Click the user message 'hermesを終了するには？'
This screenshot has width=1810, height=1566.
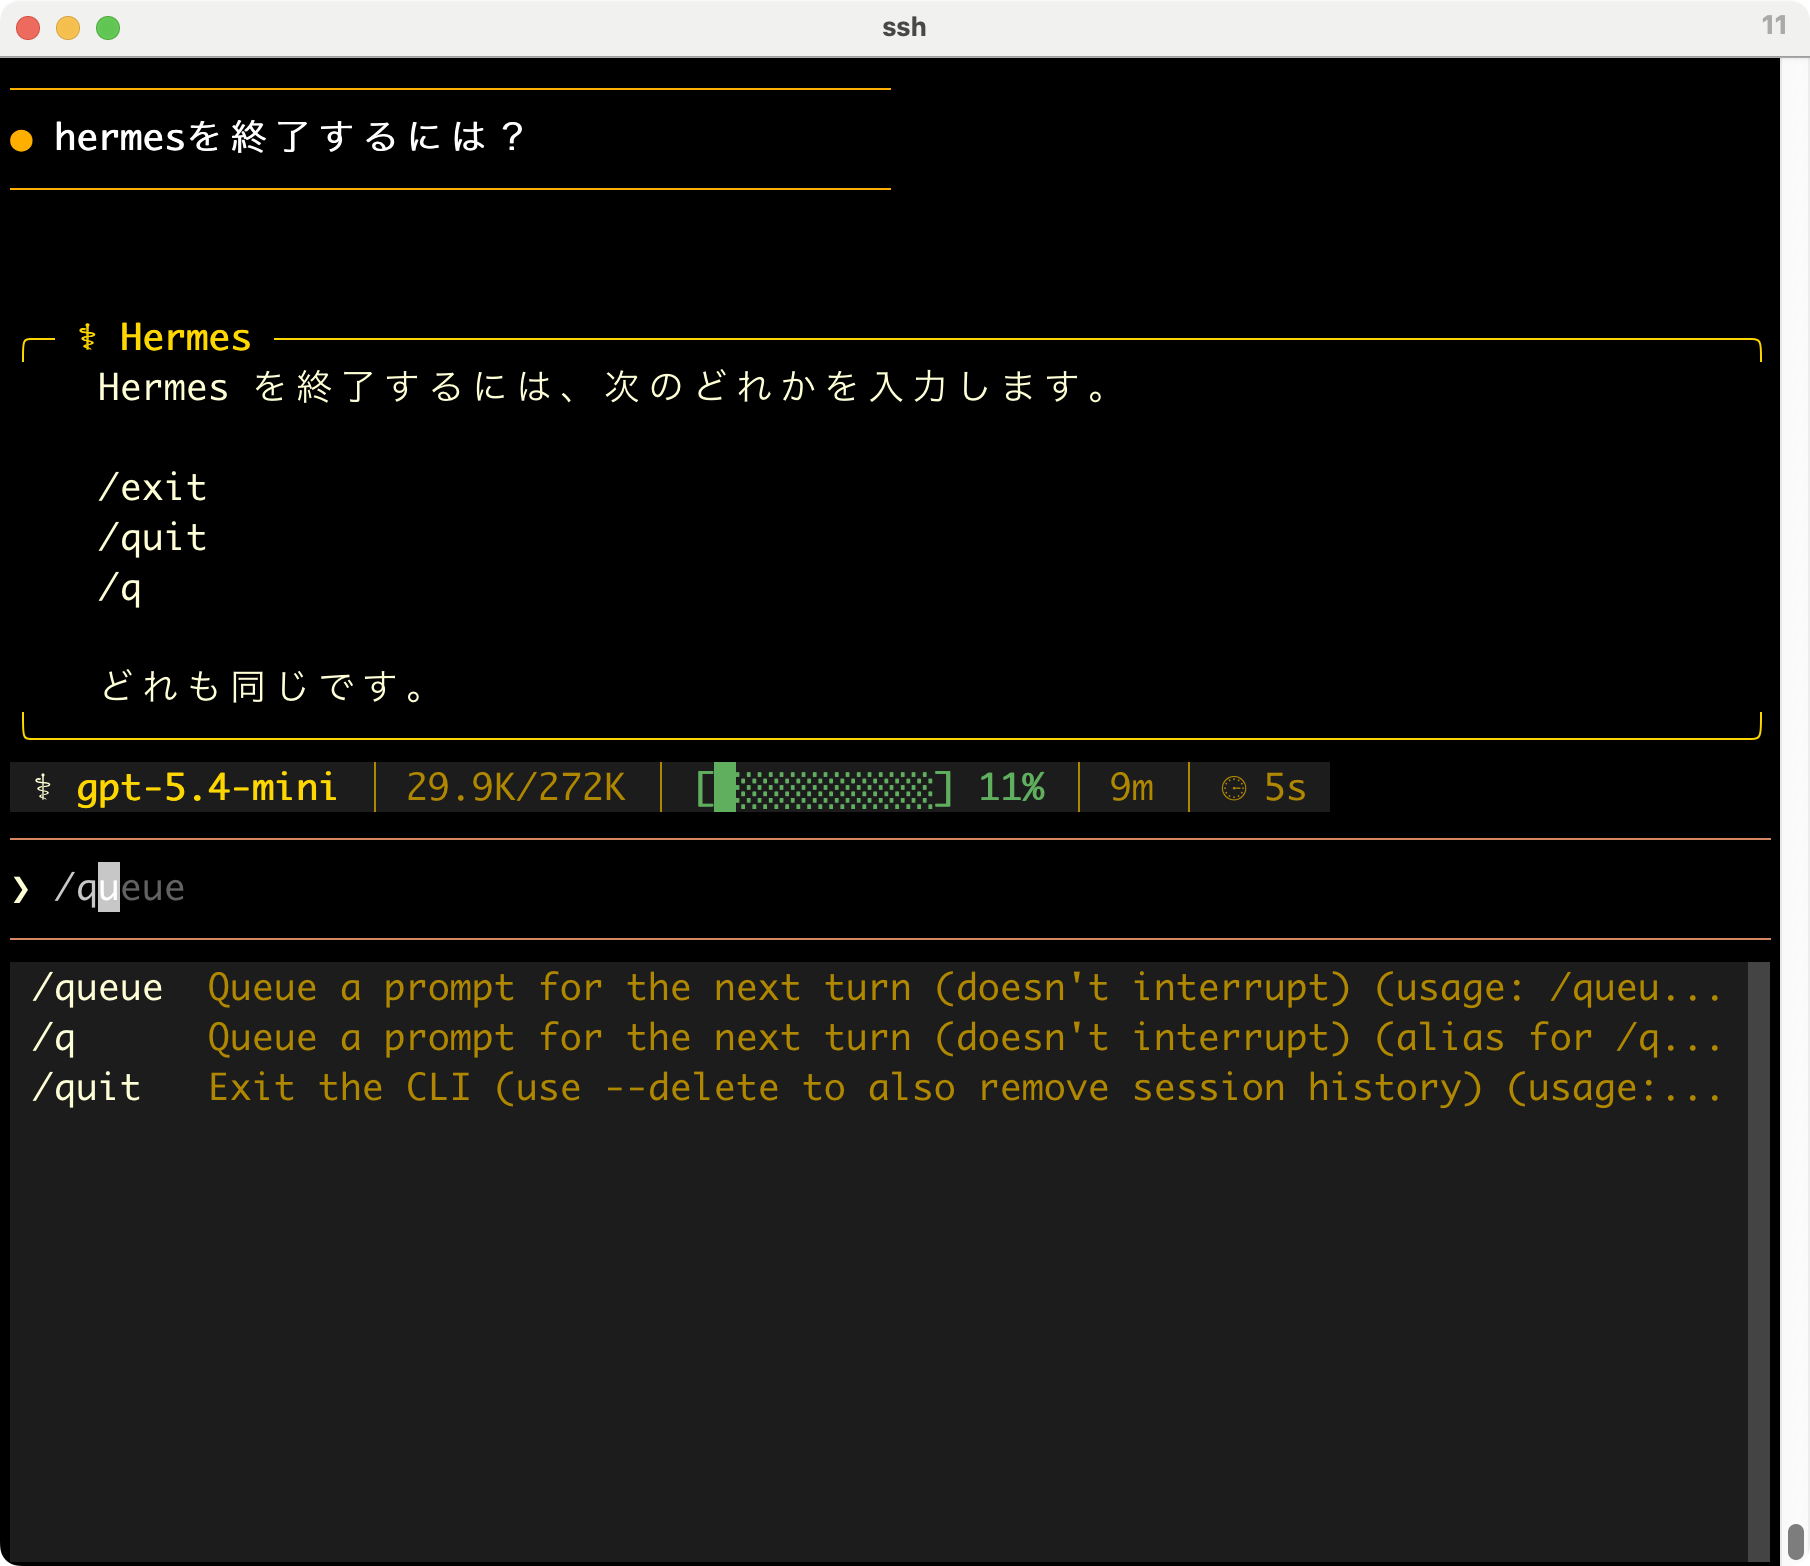(288, 138)
